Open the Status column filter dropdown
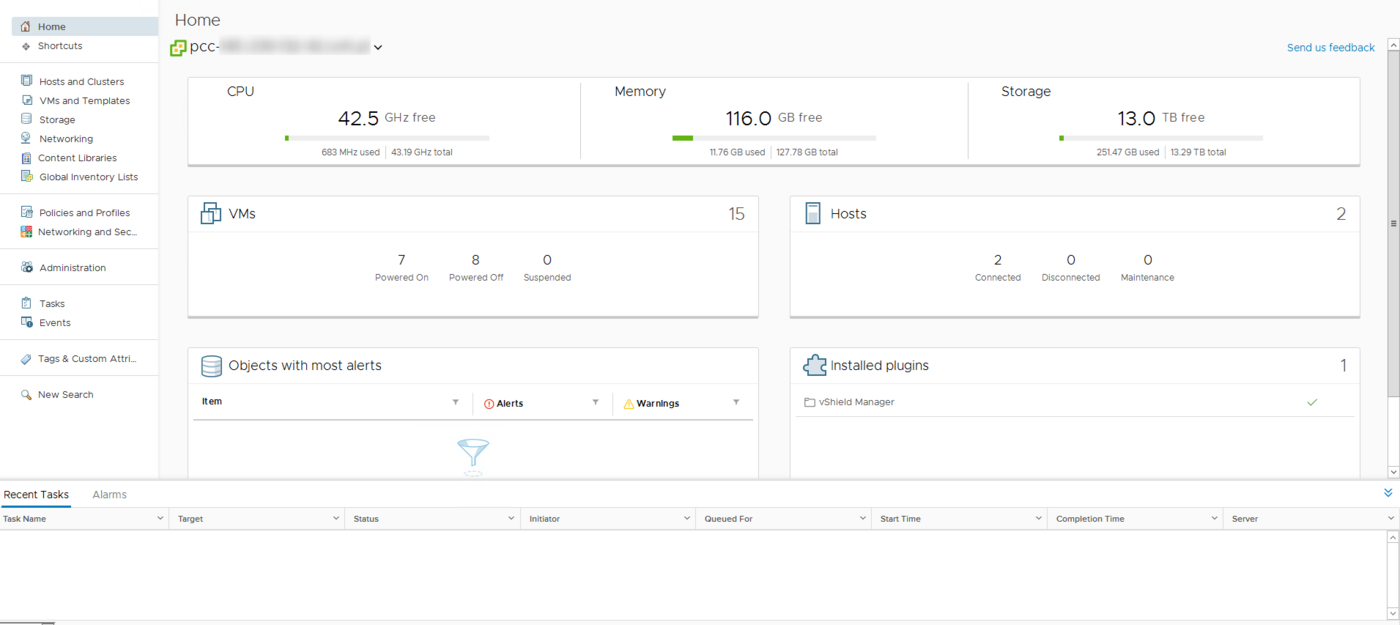The image size is (1400, 625). click(x=513, y=518)
